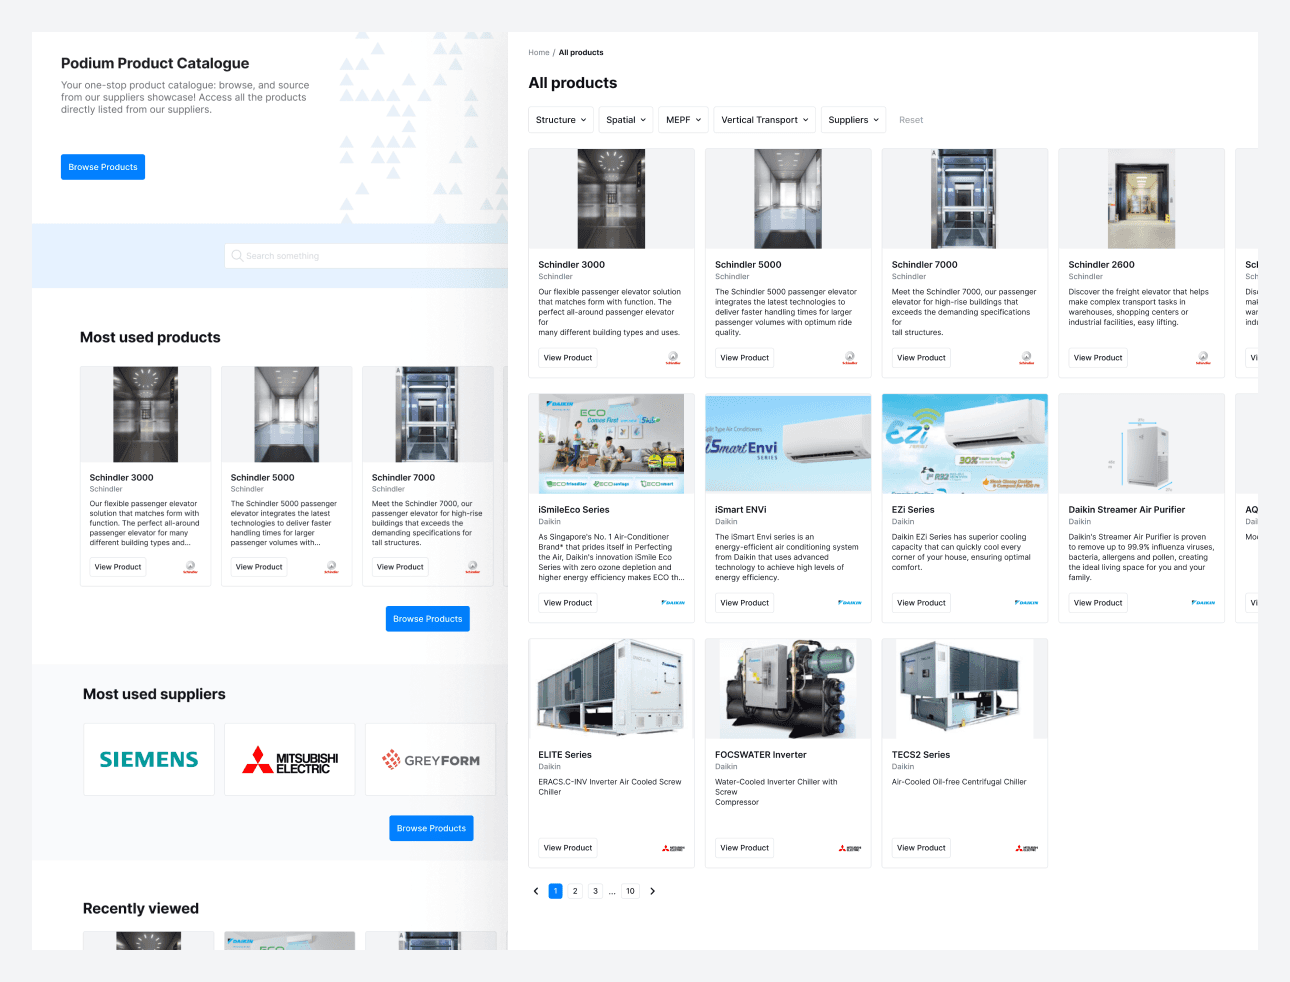The width and height of the screenshot is (1290, 982).
Task: Click Daikin logo on iSmart ENVi card
Action: coord(850,603)
